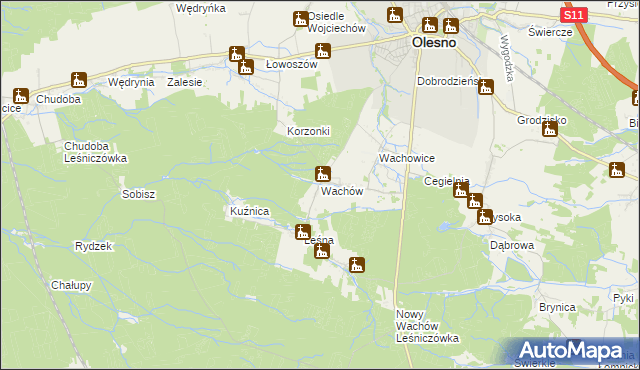Select the Sobisz village label
Viewport: 640px width, 370px height.
click(138, 194)
